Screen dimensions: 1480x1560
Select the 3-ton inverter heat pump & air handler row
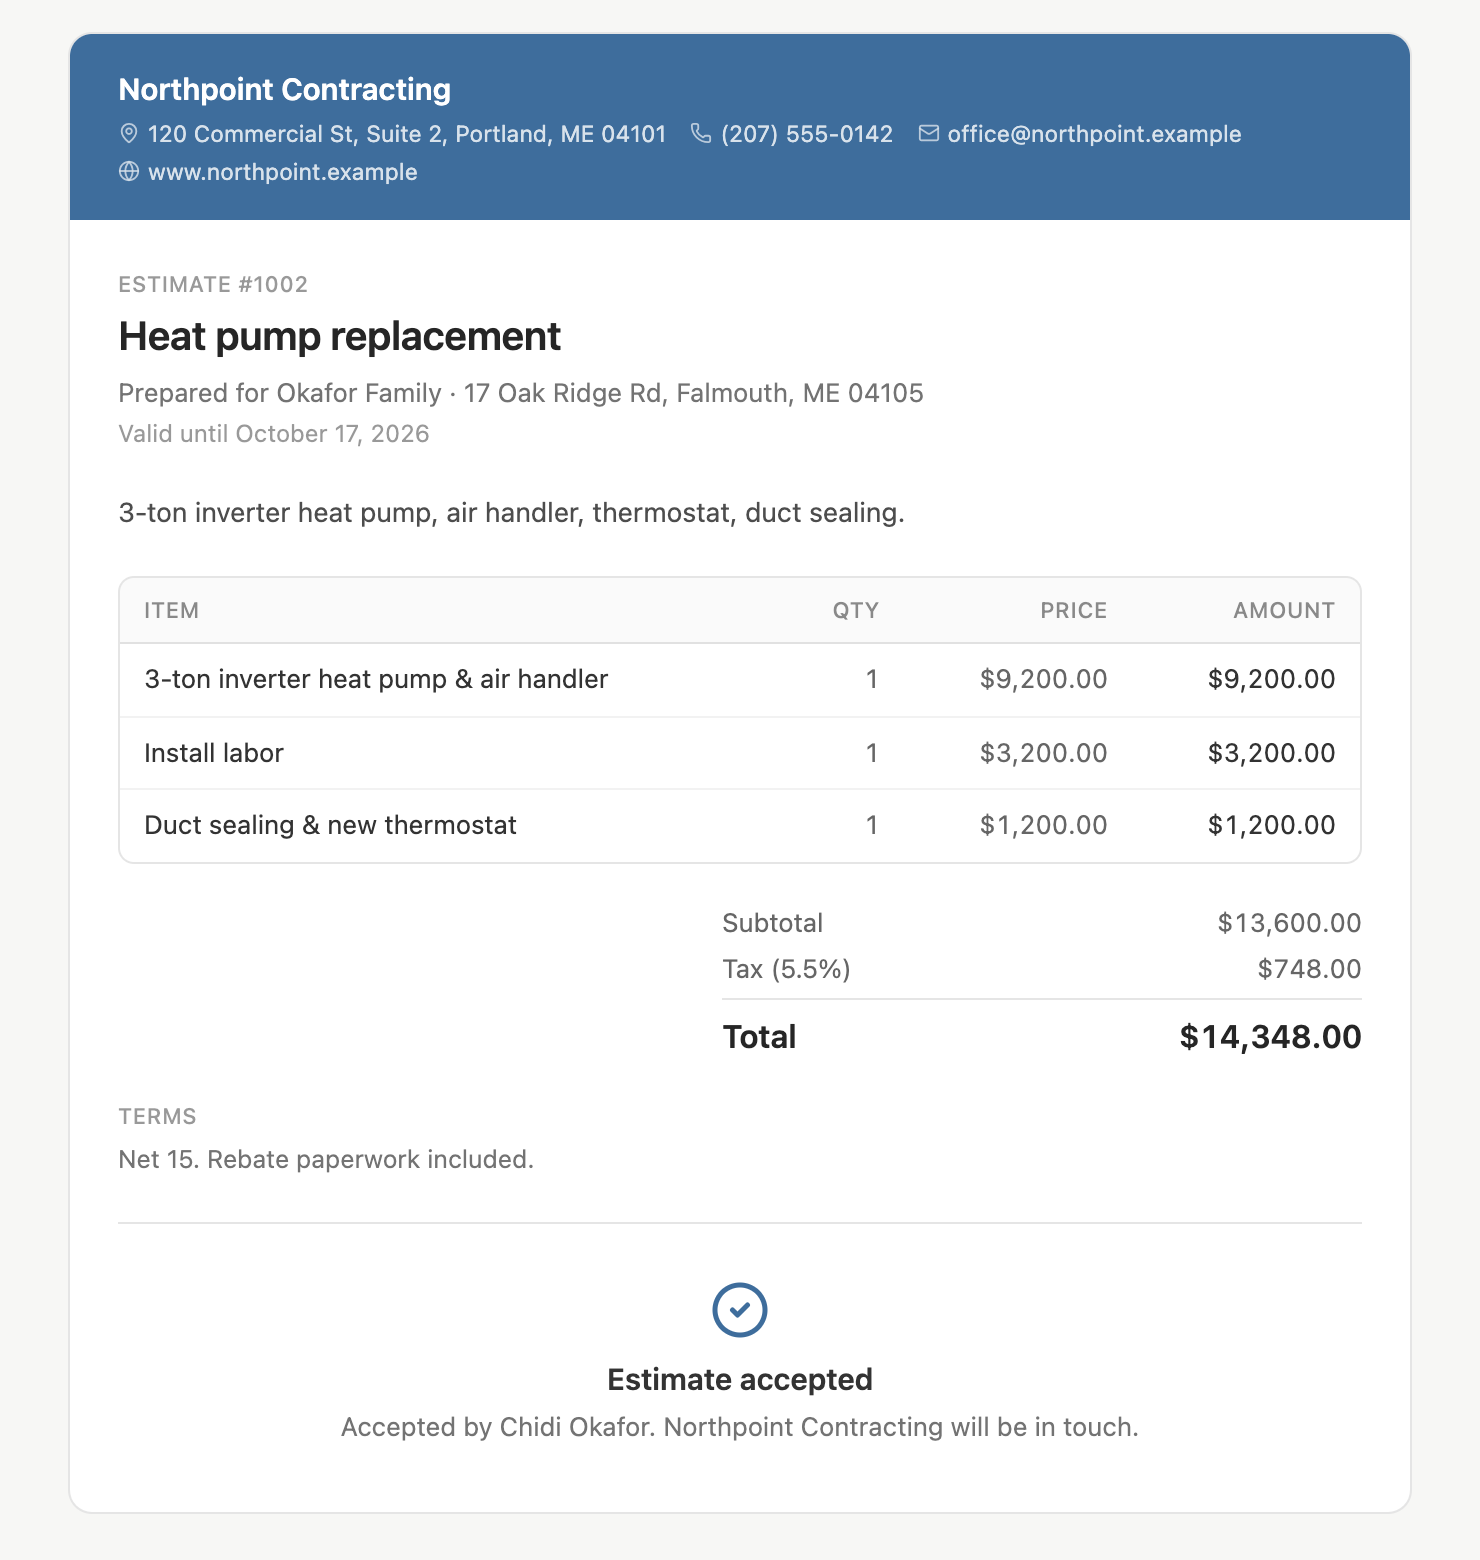pos(740,680)
